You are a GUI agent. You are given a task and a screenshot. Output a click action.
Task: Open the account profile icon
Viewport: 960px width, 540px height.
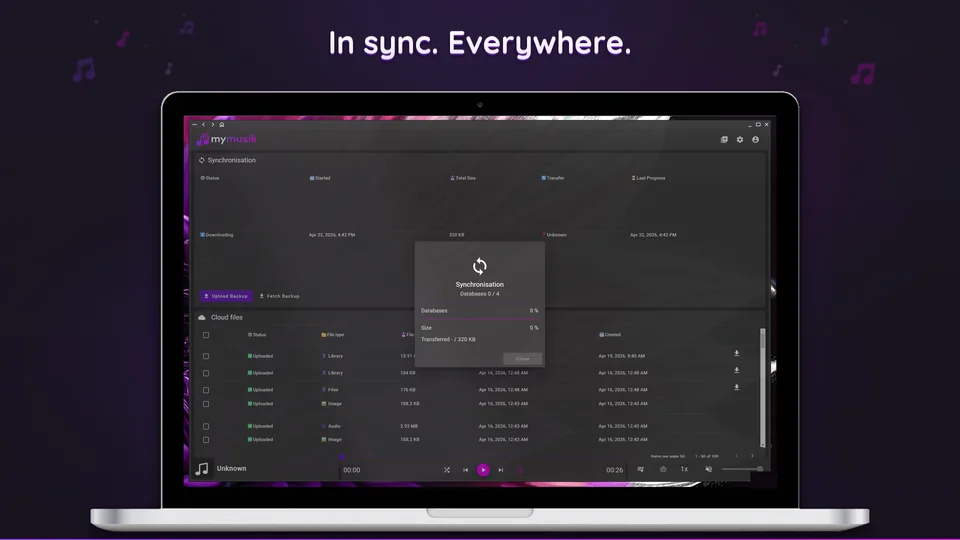(x=756, y=140)
